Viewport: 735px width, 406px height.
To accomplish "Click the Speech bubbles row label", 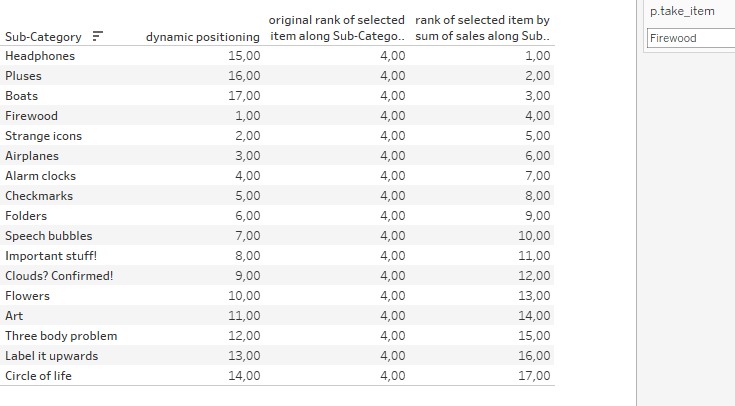I will 48,236.
